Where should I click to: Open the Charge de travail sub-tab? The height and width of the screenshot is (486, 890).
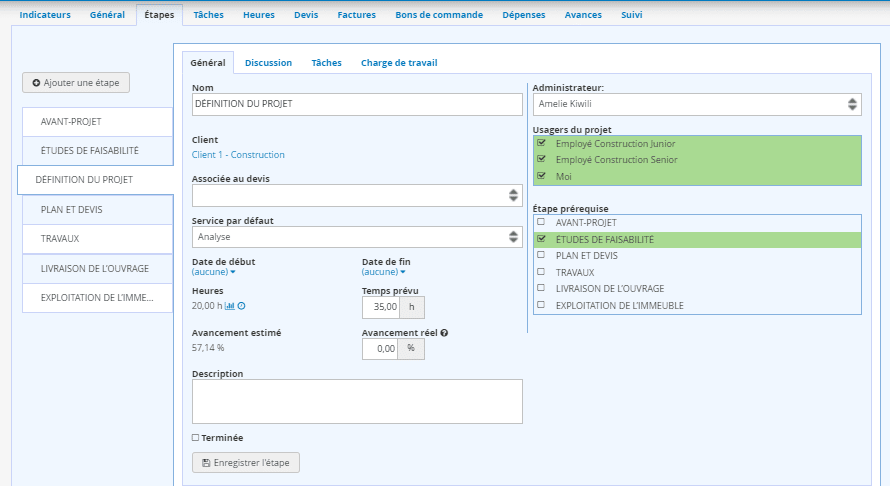pos(399,63)
